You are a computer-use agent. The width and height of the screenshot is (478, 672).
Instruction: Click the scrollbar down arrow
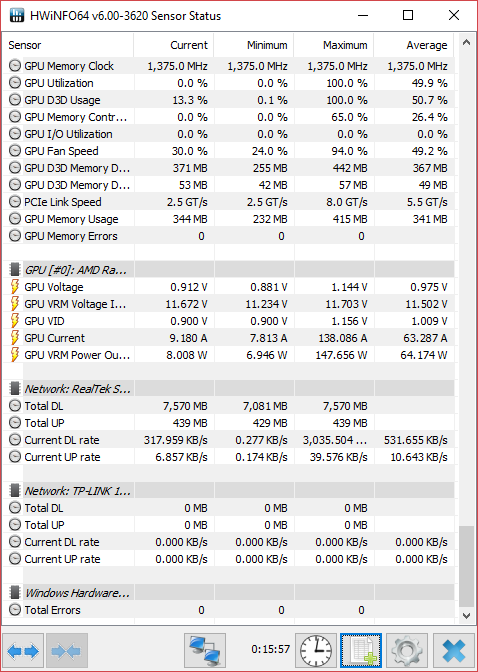[466, 615]
